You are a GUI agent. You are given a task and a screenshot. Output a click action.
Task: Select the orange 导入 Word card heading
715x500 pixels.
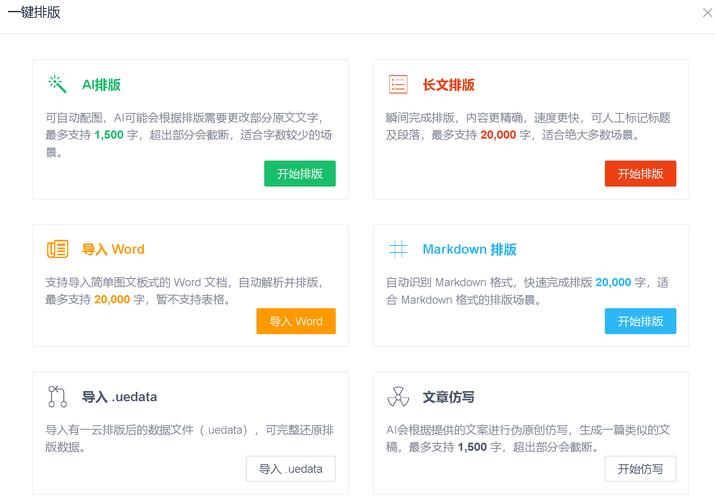pos(113,249)
